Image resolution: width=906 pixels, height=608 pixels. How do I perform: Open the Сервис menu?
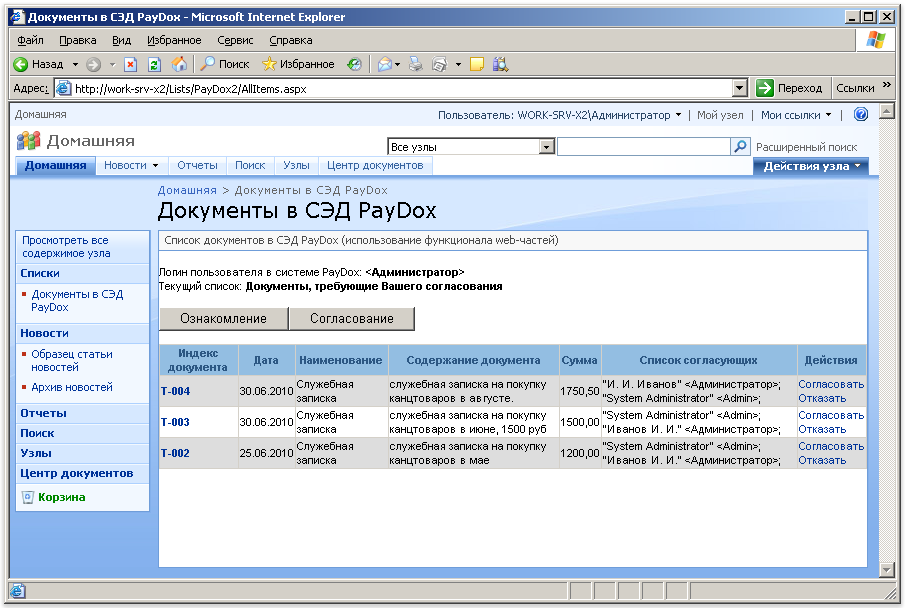[x=234, y=40]
